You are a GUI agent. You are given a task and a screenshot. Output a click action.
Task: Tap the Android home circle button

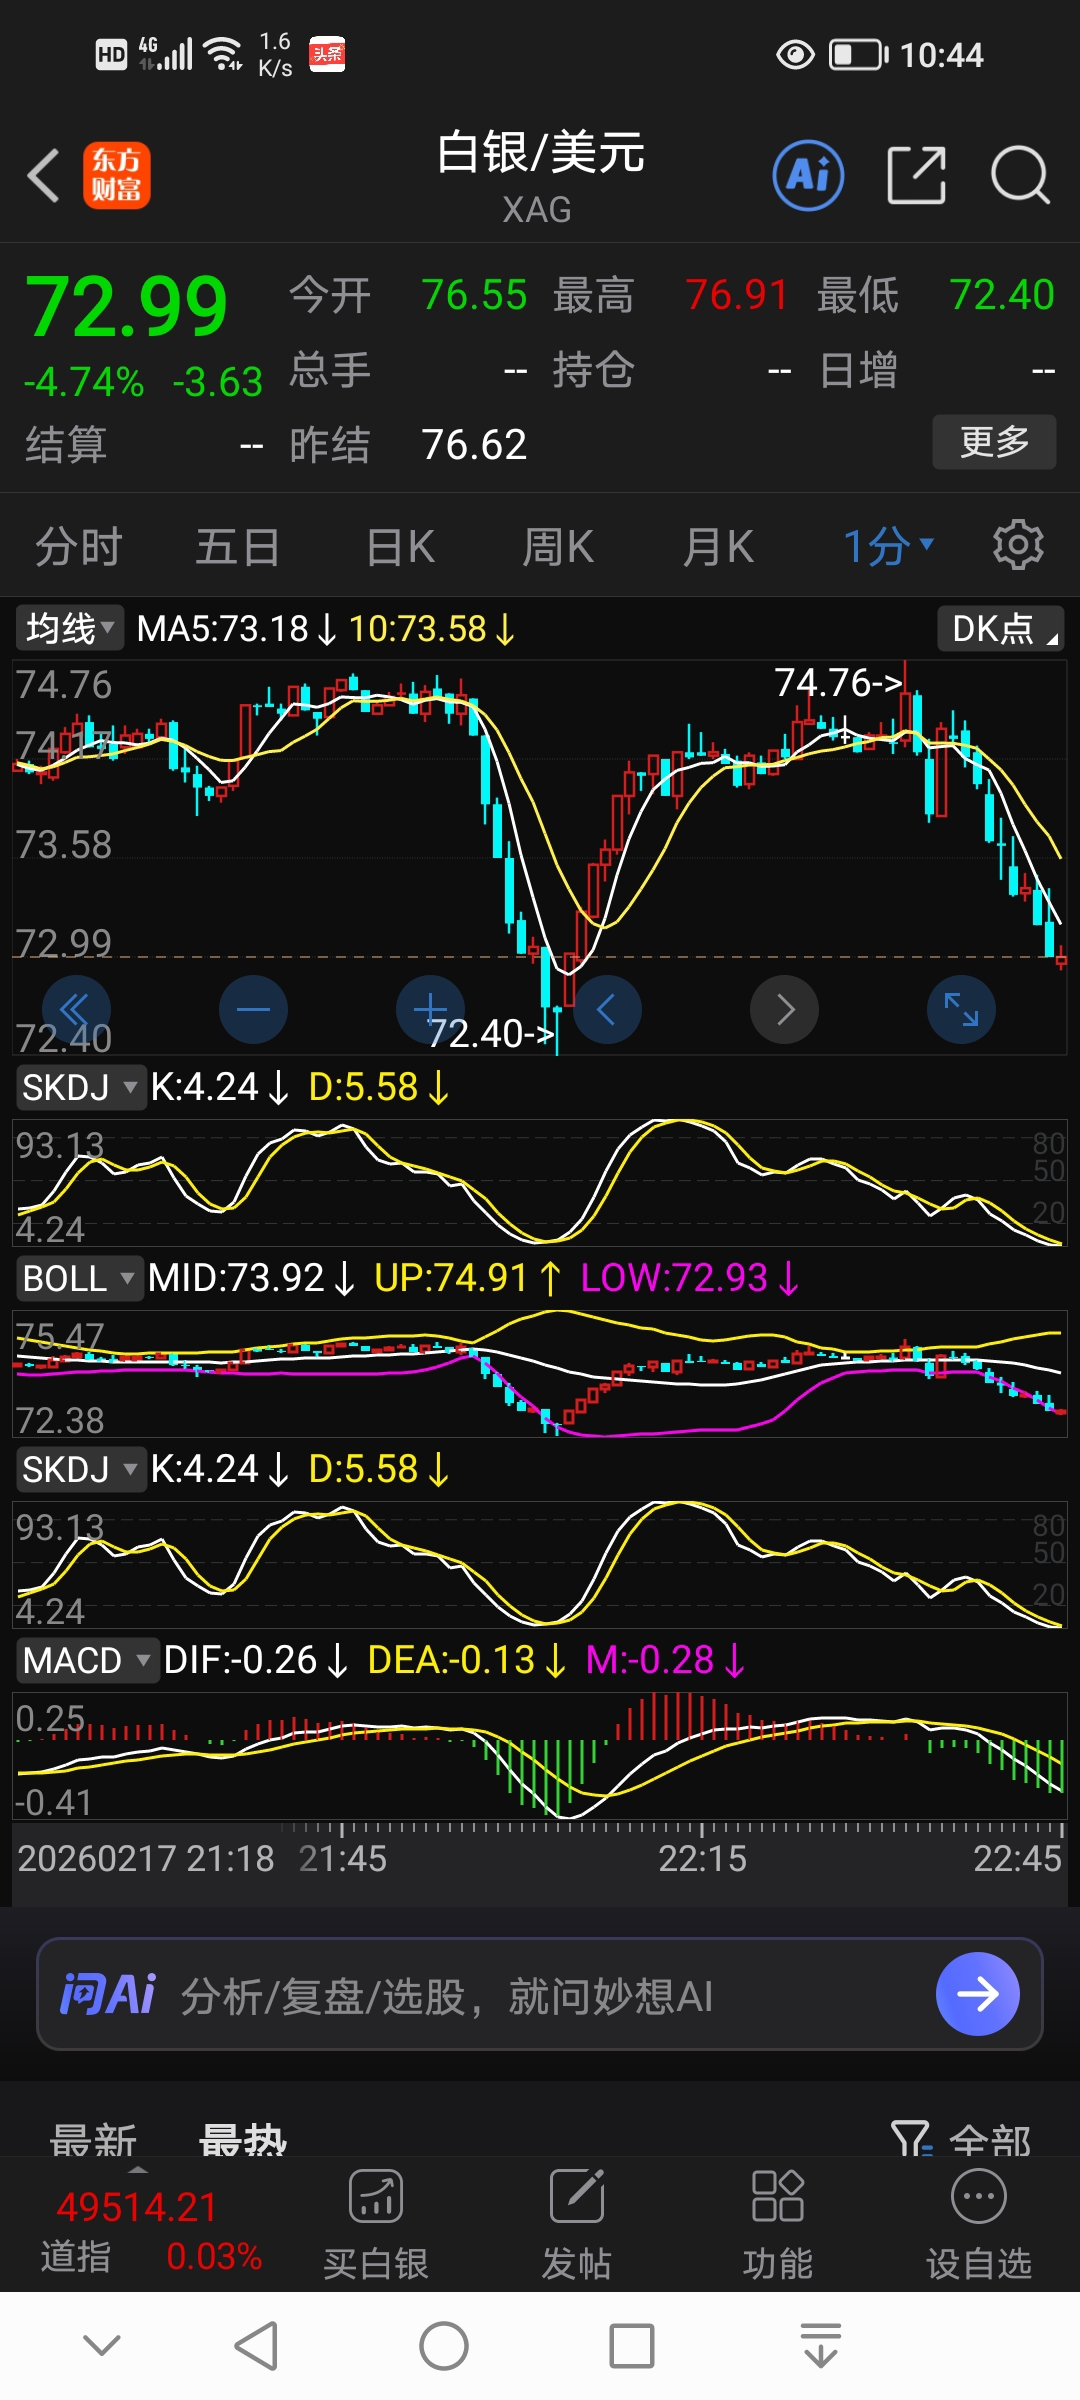coord(444,2345)
